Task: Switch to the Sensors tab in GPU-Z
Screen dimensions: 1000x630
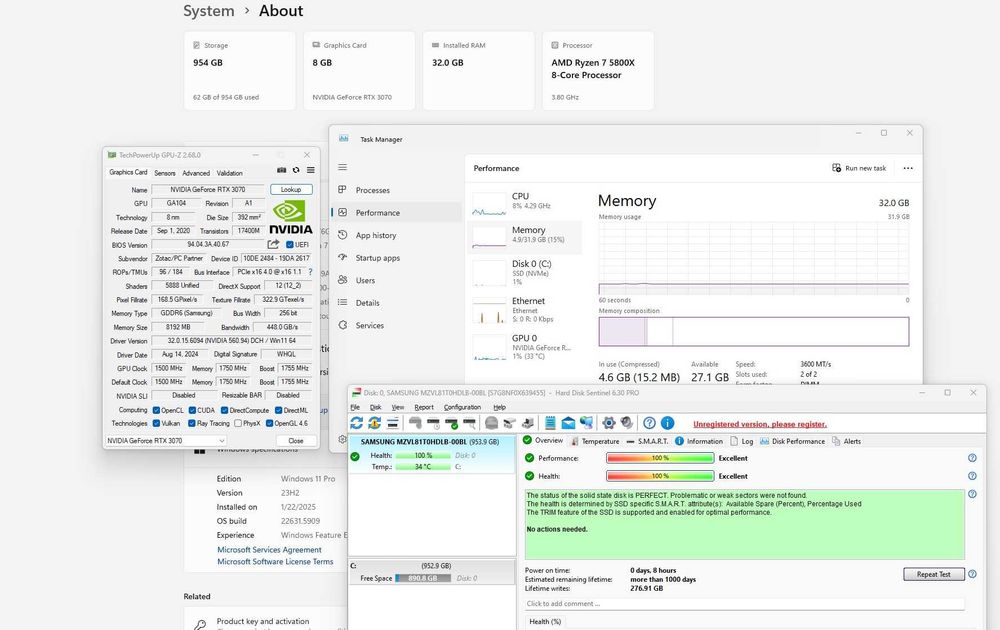Action: tap(165, 173)
